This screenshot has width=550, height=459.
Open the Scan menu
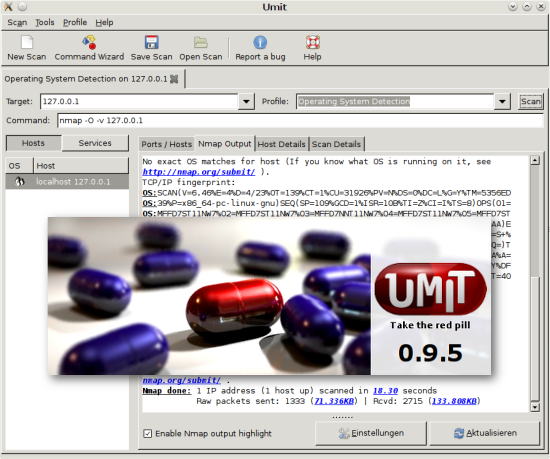[x=17, y=22]
